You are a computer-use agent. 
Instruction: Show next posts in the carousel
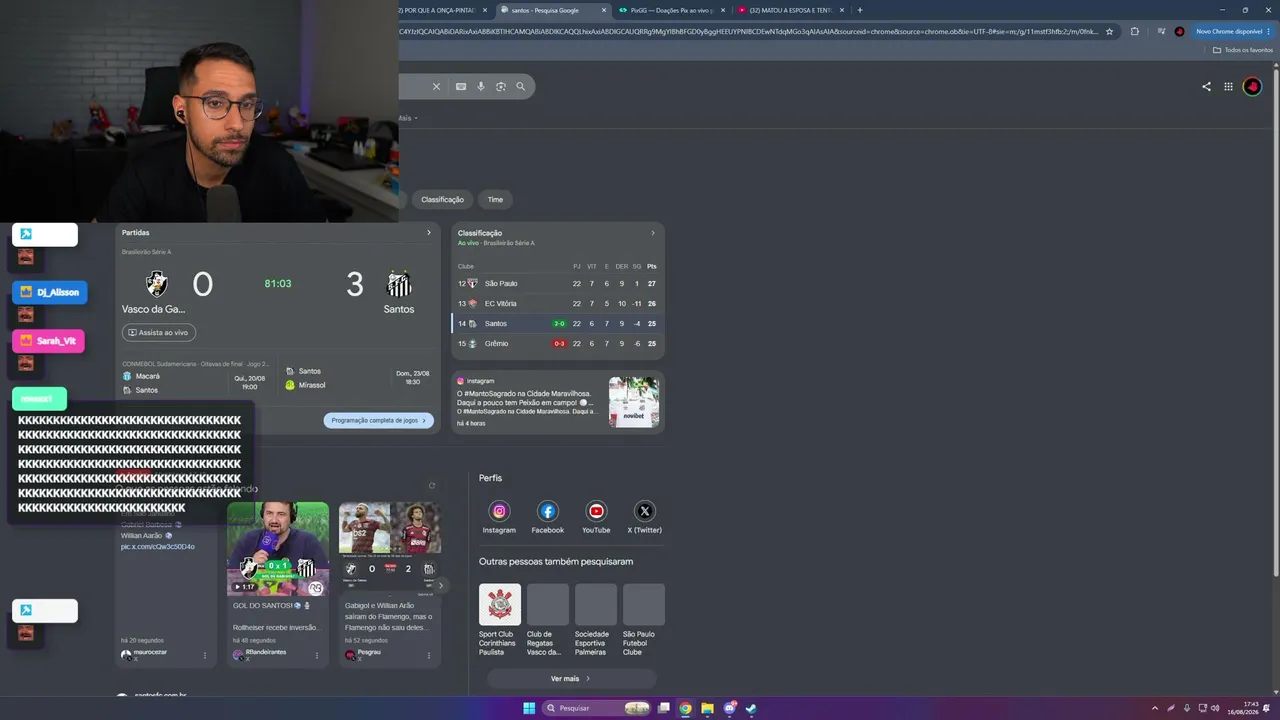pyautogui.click(x=440, y=586)
